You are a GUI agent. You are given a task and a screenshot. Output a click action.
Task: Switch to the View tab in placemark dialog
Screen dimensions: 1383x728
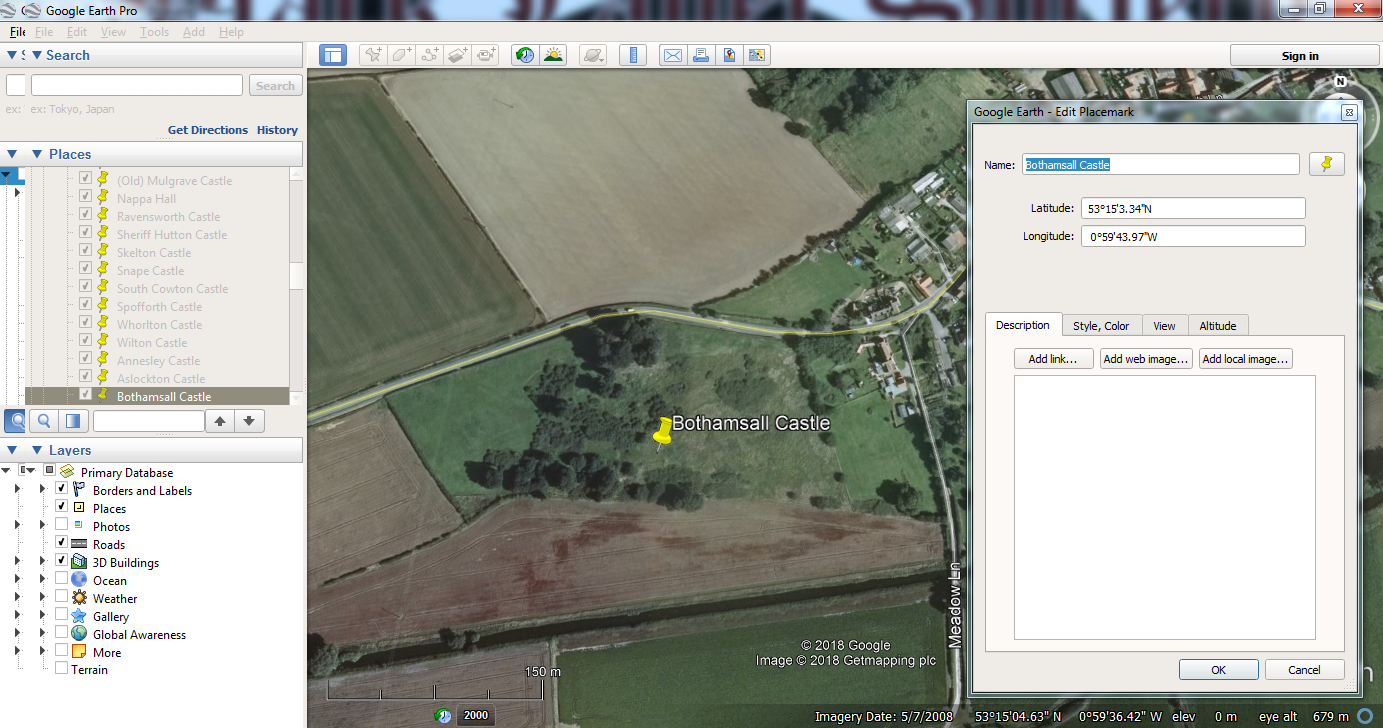coord(1164,326)
